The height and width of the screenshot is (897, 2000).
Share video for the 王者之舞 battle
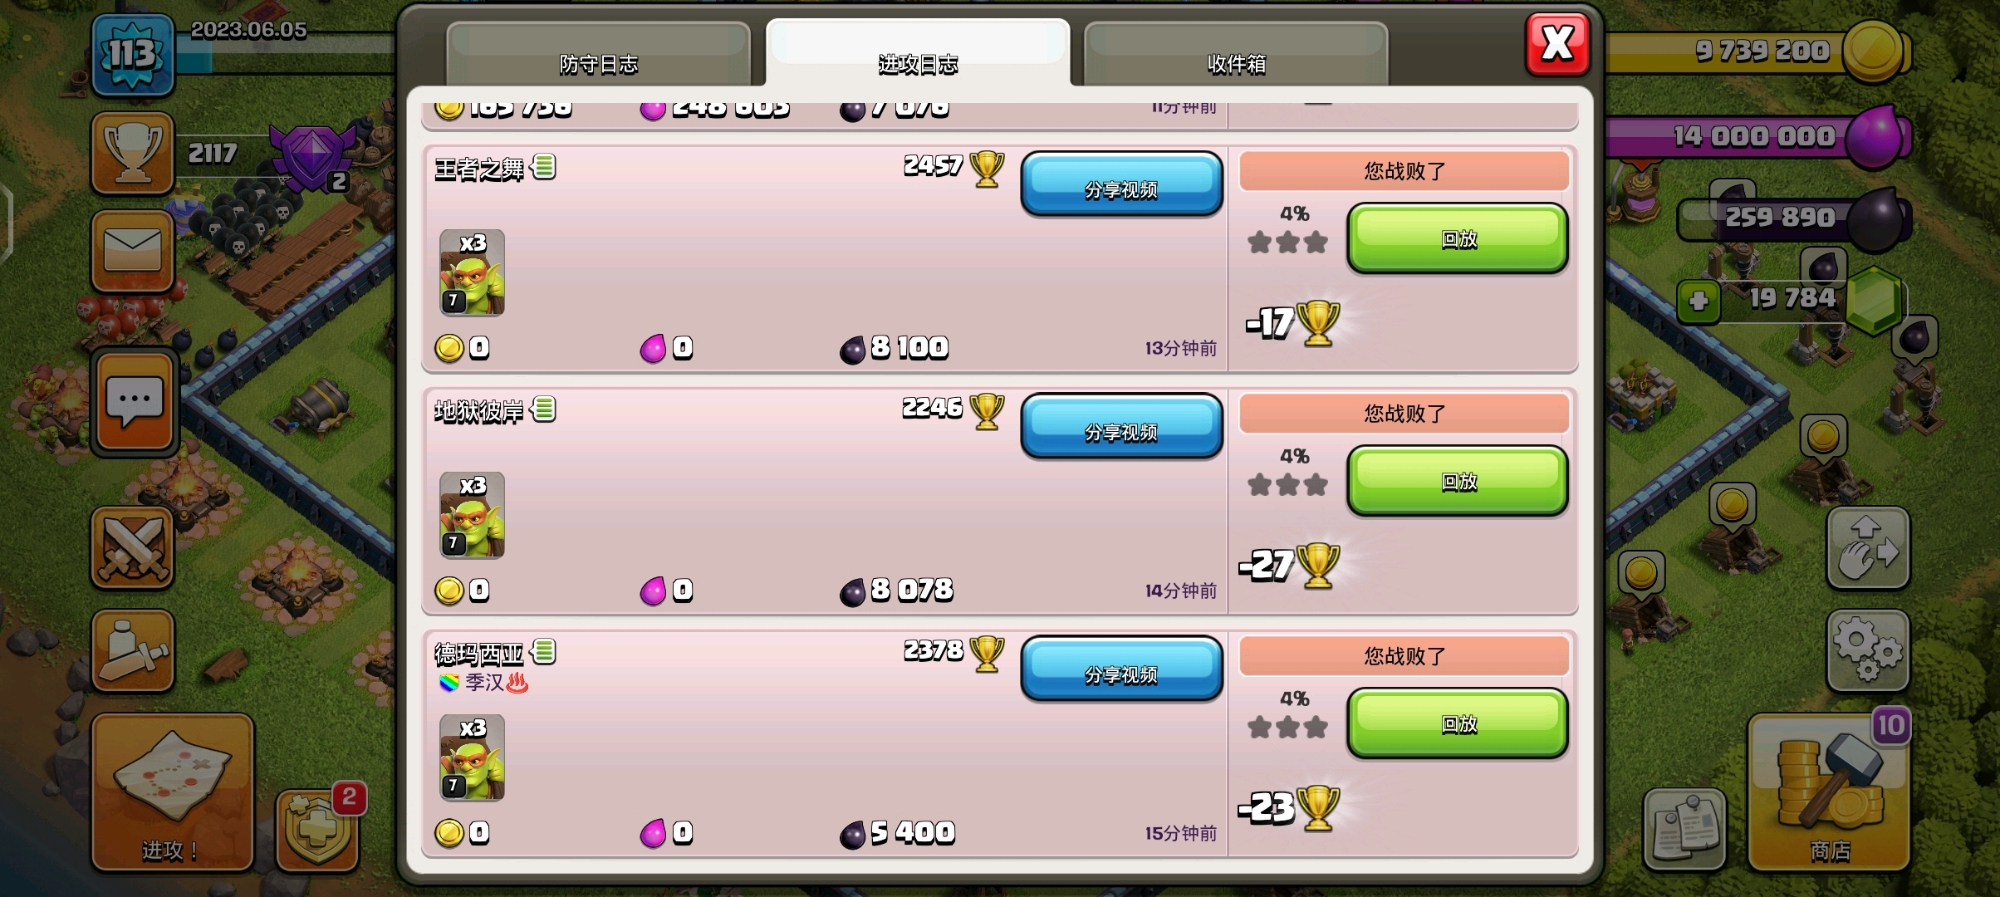point(1121,185)
